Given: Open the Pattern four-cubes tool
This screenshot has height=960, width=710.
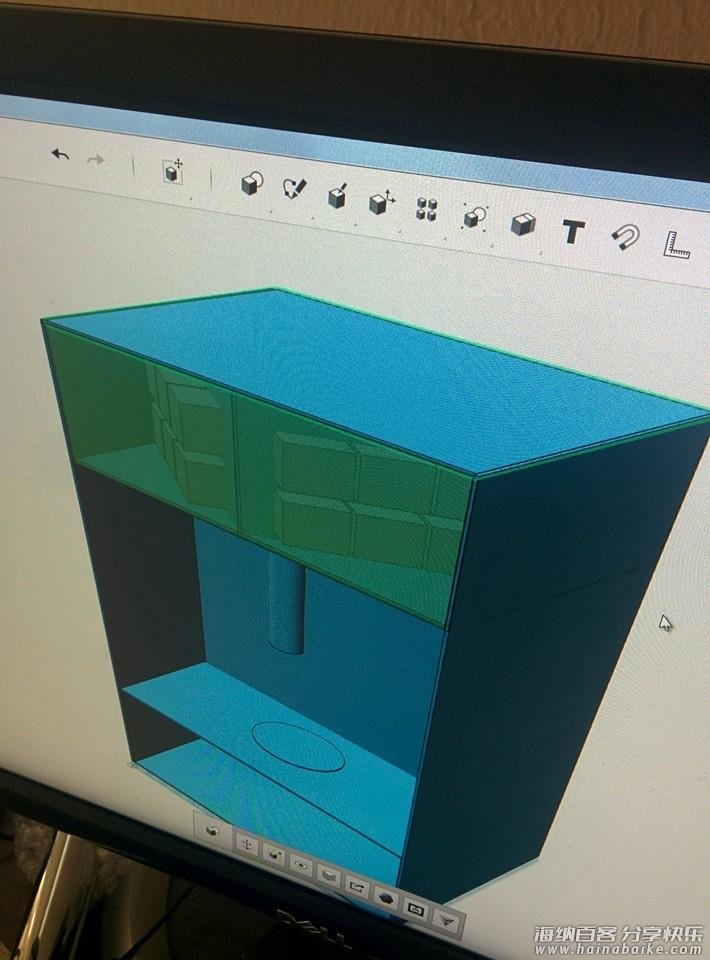Looking at the screenshot, I should [426, 209].
